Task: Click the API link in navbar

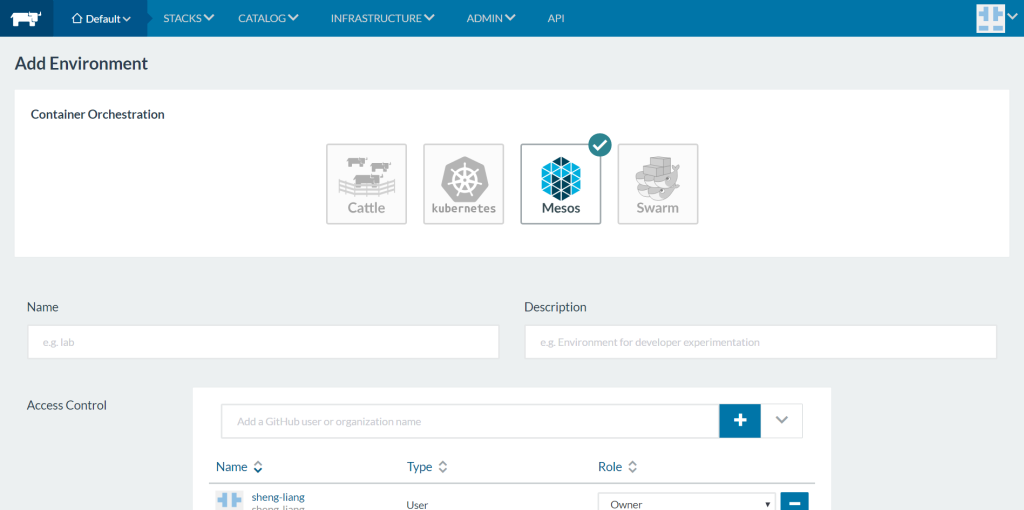Action: coord(556,18)
